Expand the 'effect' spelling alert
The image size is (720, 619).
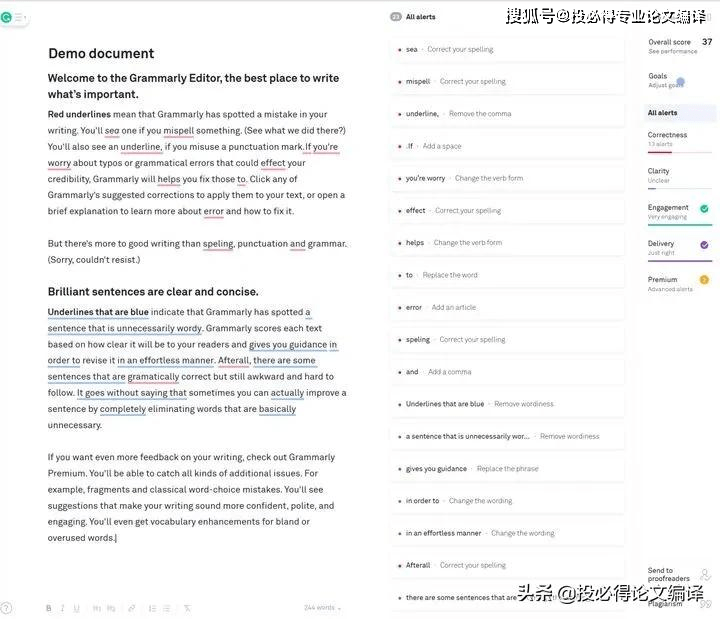[x=508, y=210]
